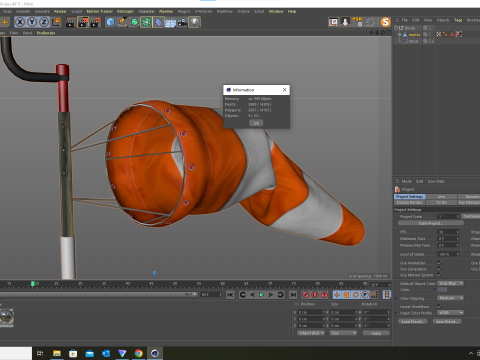Open the Render menu

point(60,11)
